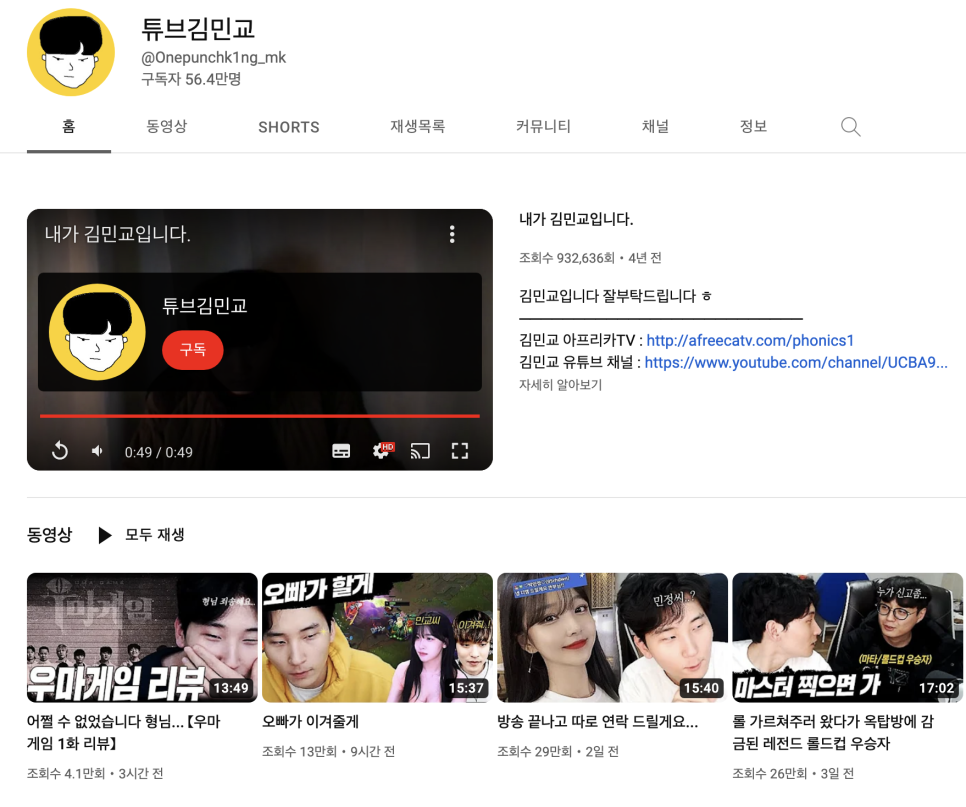Click the red video progress bar
The image size is (966, 807).
259,416
